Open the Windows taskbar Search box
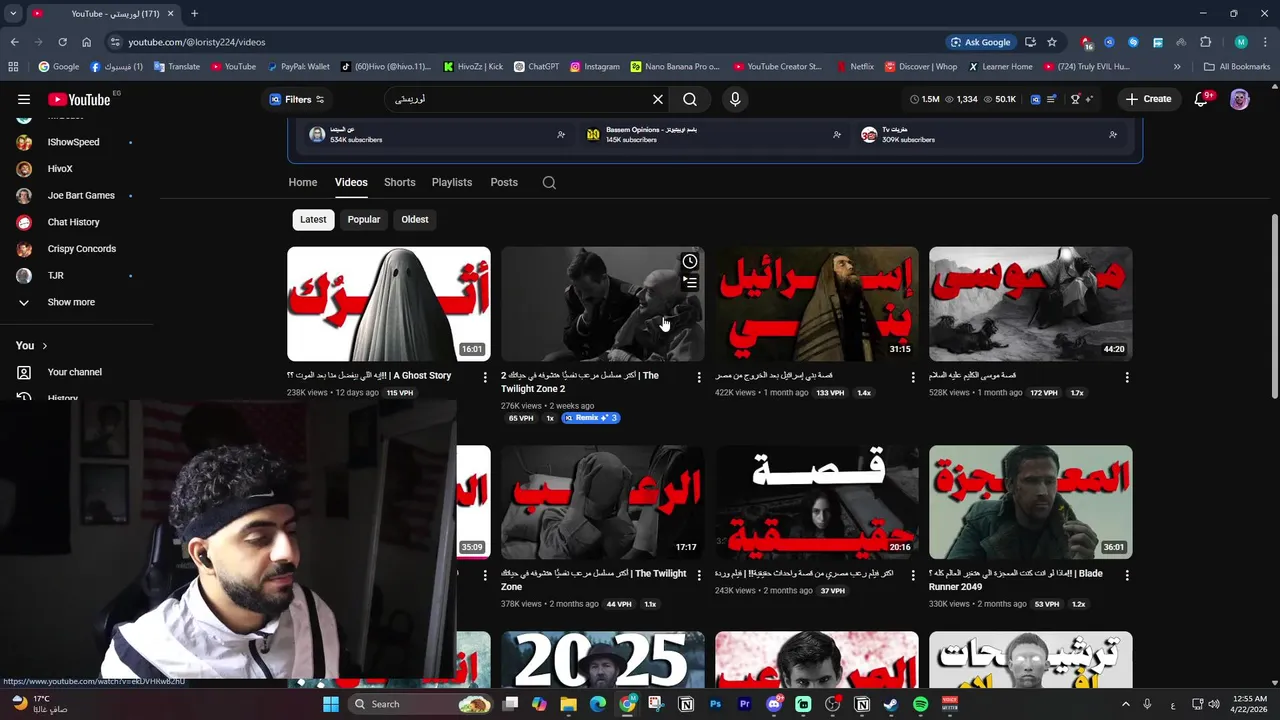The height and width of the screenshot is (720, 1280). [x=422, y=704]
